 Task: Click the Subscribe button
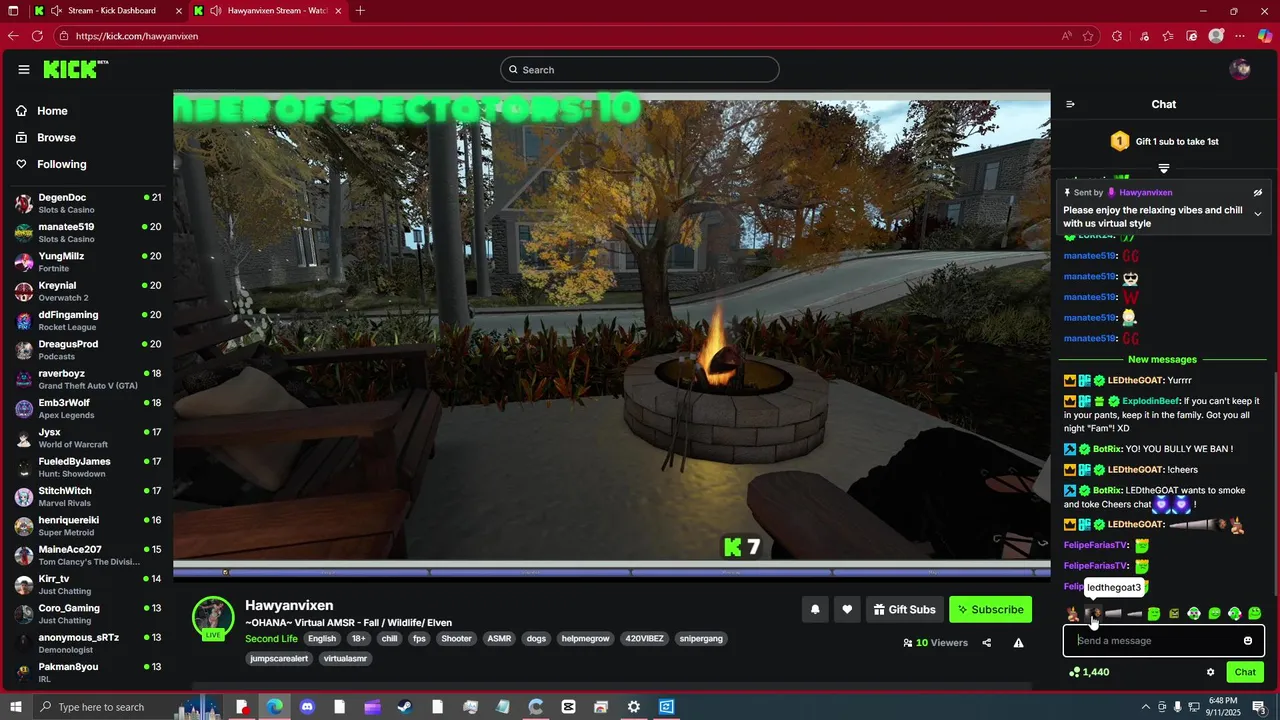coord(990,609)
